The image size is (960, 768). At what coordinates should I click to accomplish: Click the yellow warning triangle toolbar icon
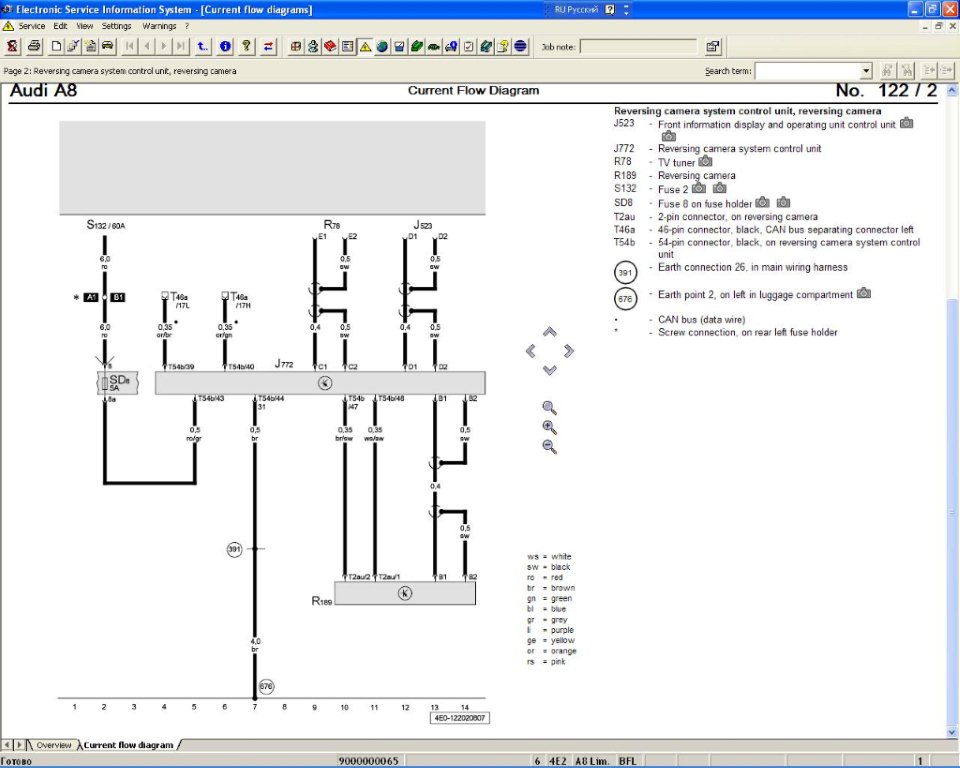[365, 46]
